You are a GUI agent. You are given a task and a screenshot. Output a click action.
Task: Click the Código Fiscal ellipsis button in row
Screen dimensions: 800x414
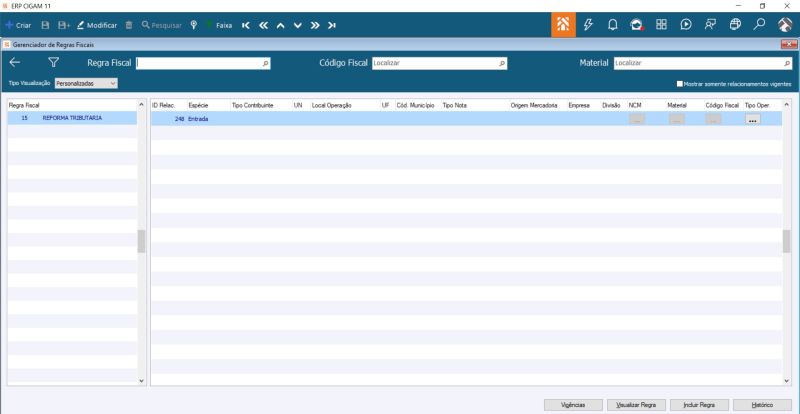click(714, 119)
